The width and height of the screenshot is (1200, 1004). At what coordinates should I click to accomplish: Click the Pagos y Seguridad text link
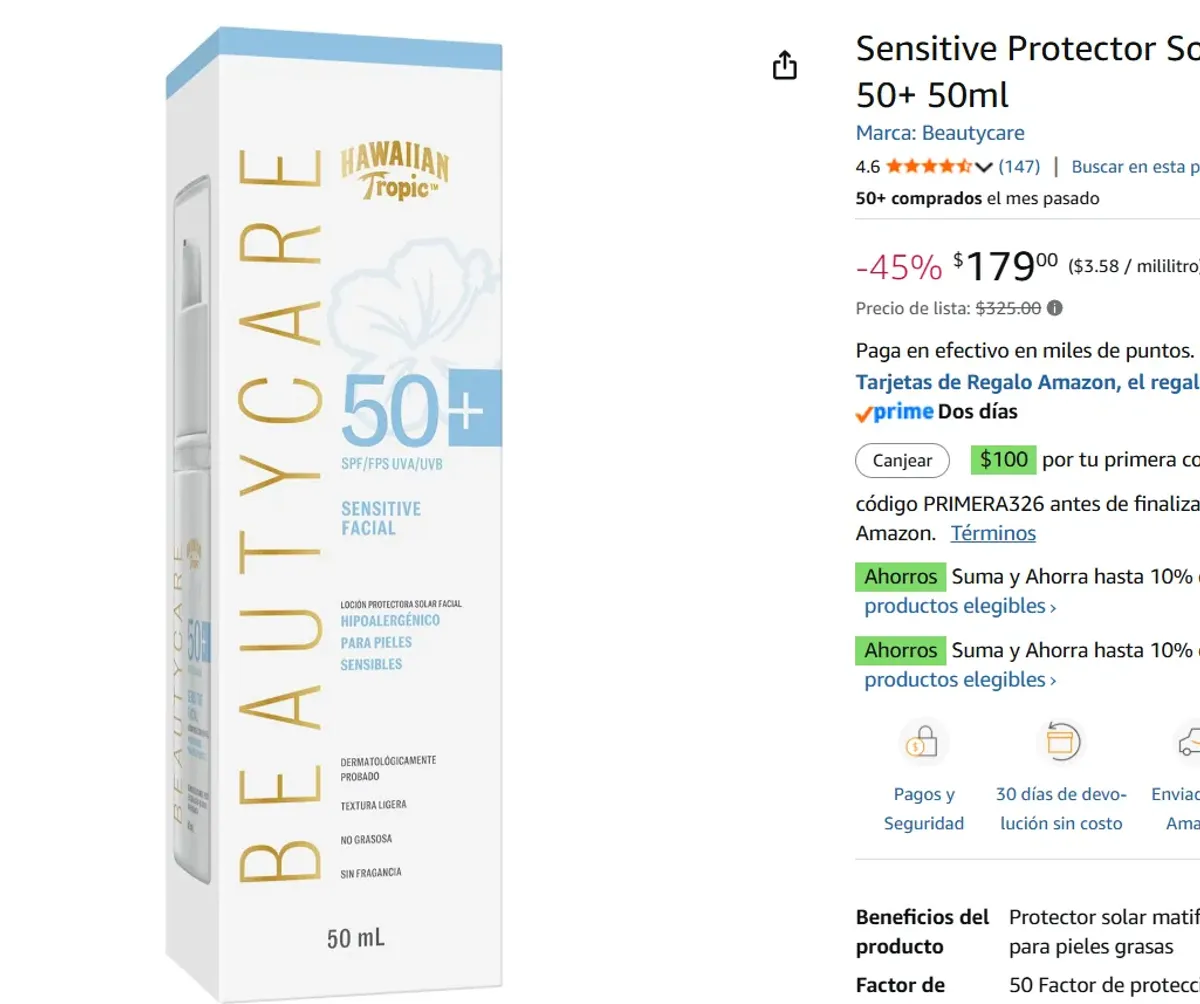click(x=923, y=808)
